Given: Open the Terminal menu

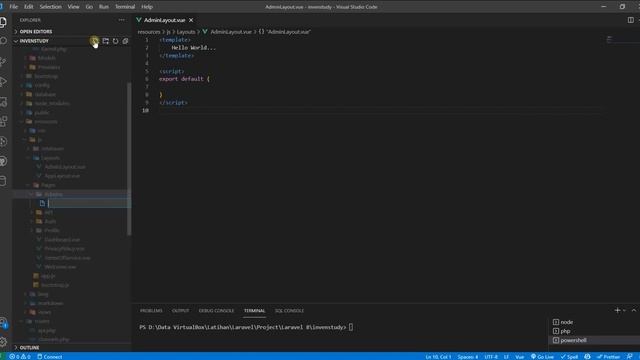Looking at the screenshot, I should coord(125,7).
